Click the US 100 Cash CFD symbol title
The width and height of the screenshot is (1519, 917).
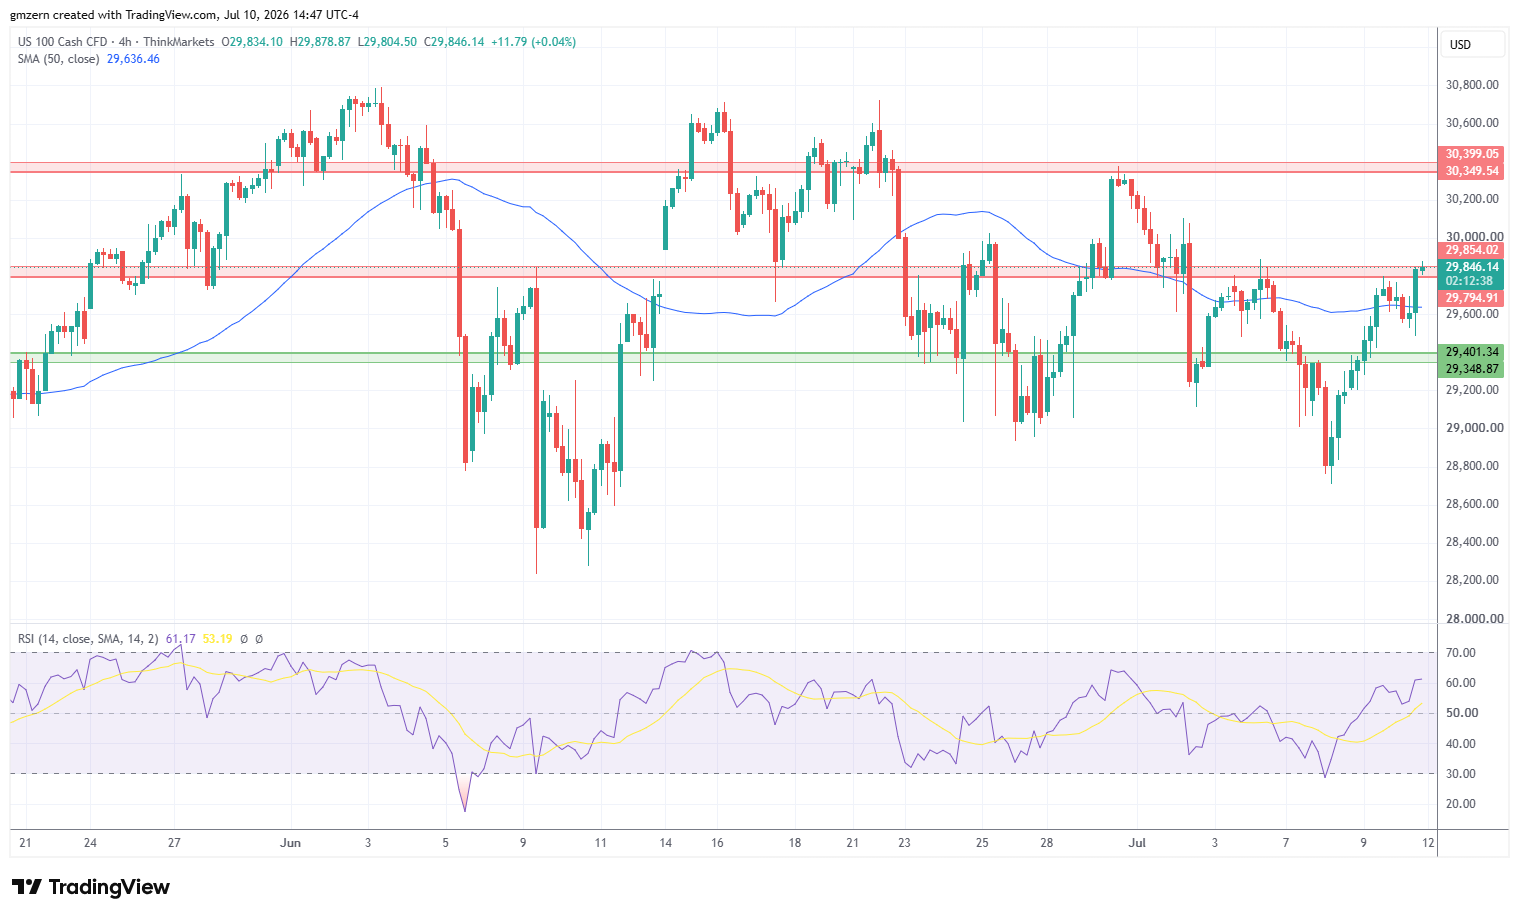pyautogui.click(x=62, y=42)
